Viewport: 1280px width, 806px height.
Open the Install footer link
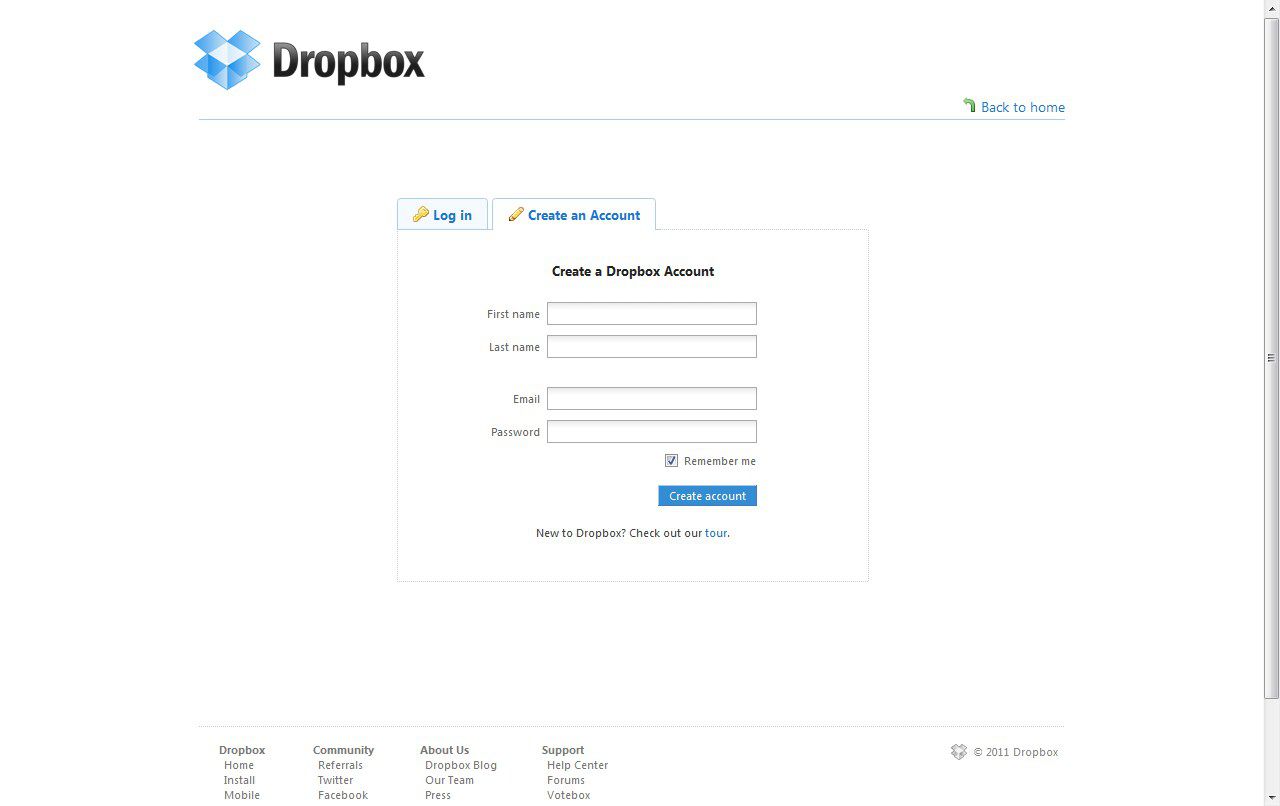coord(239,780)
